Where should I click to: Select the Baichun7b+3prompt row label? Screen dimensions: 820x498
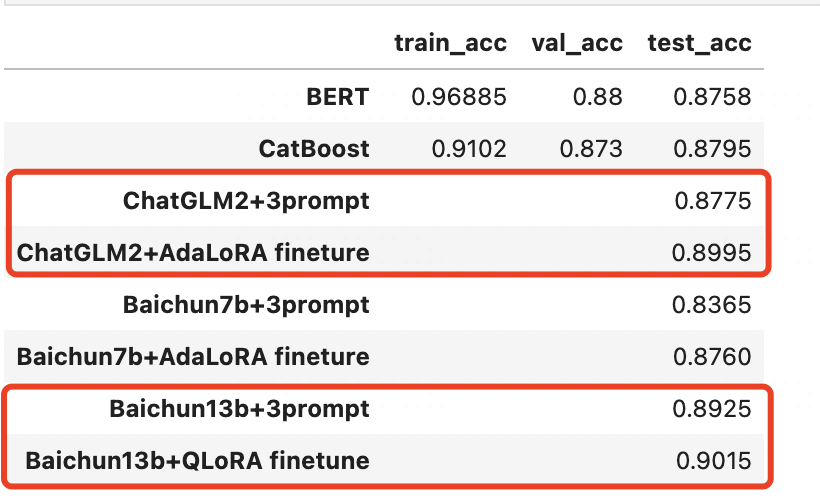pyautogui.click(x=246, y=304)
